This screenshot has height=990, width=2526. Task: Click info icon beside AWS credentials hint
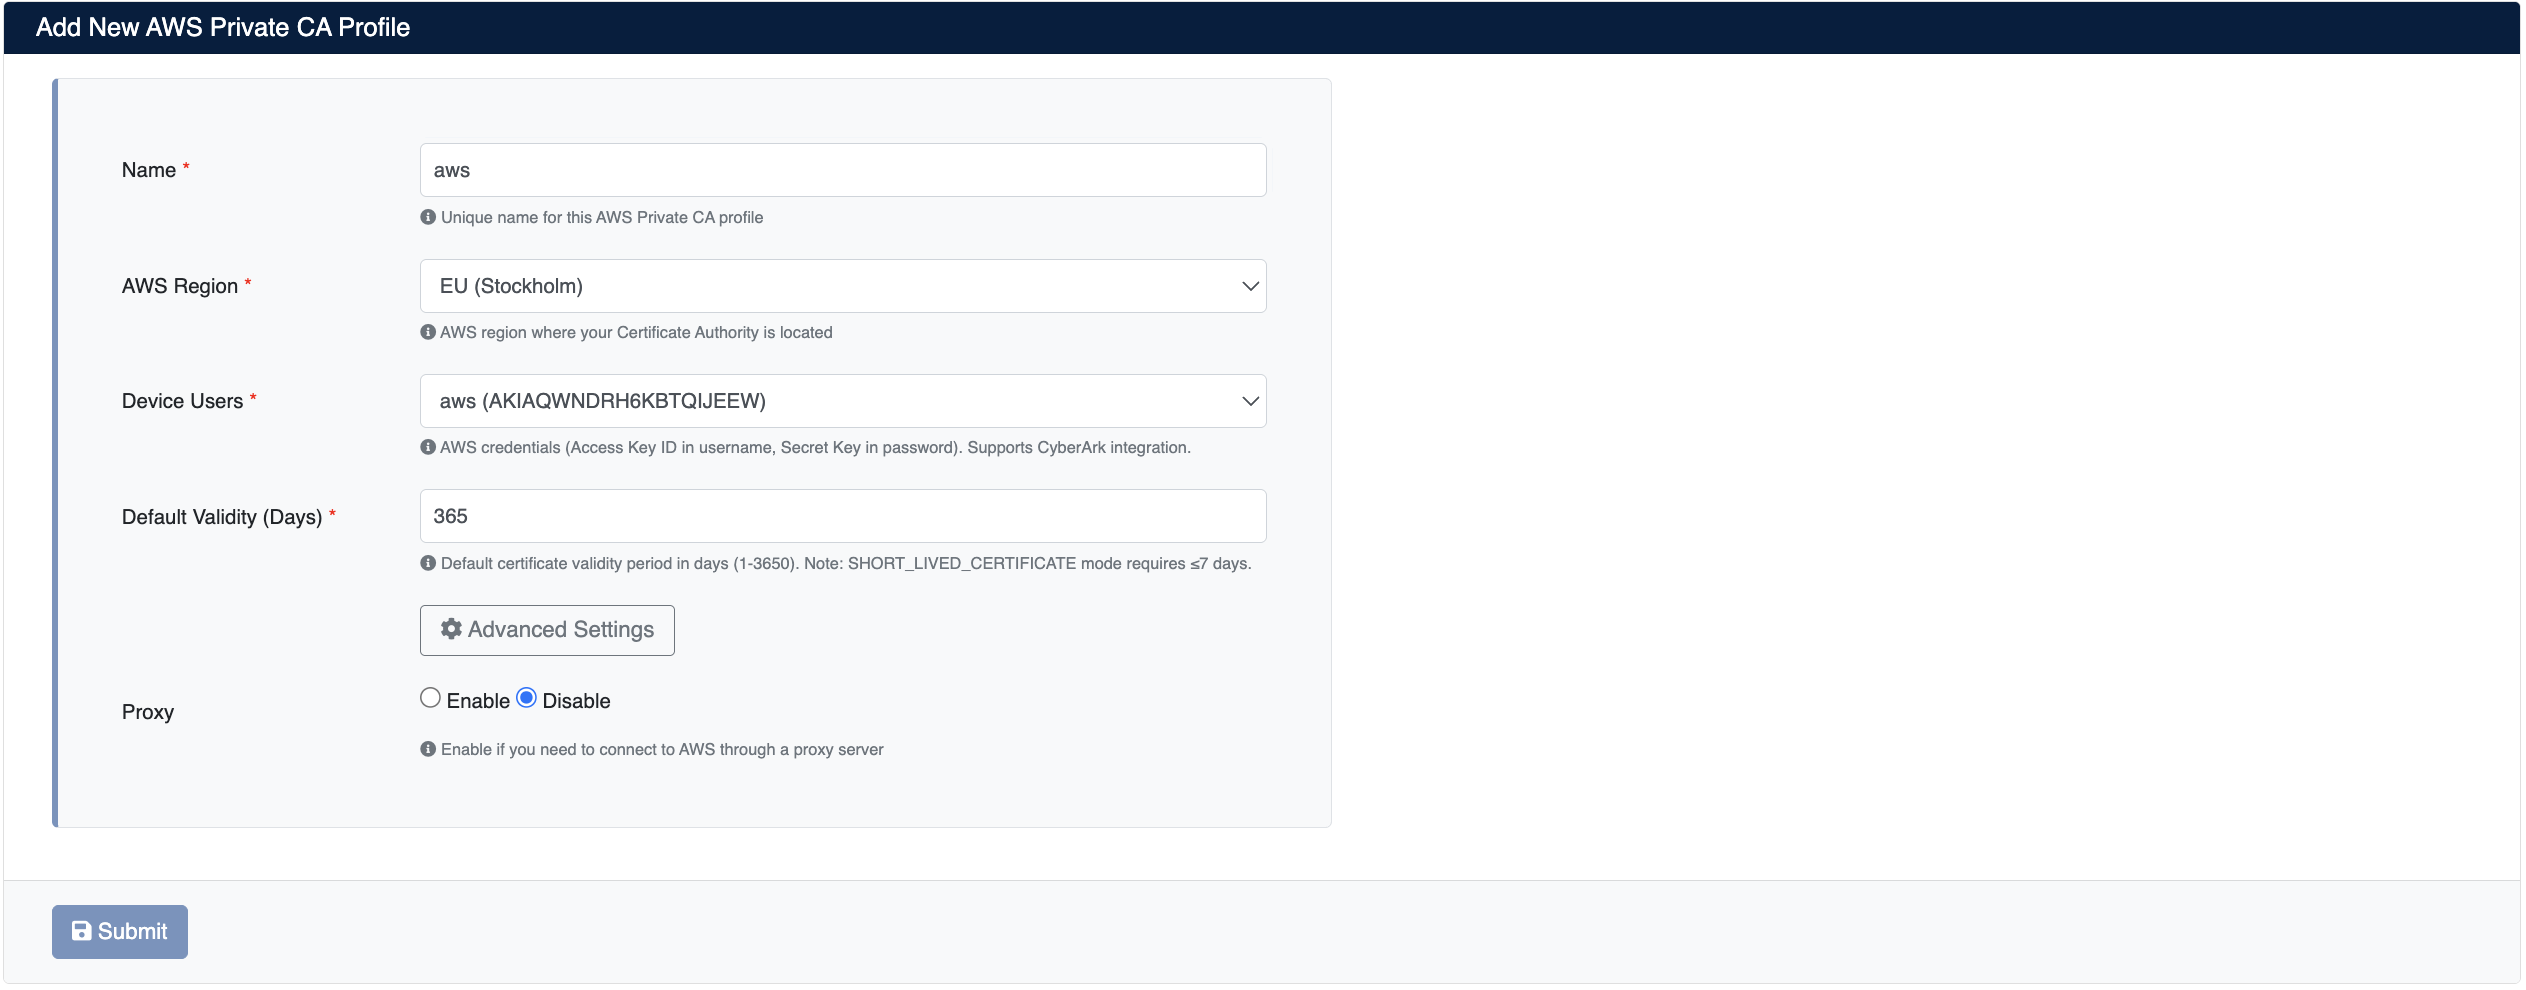point(428,447)
